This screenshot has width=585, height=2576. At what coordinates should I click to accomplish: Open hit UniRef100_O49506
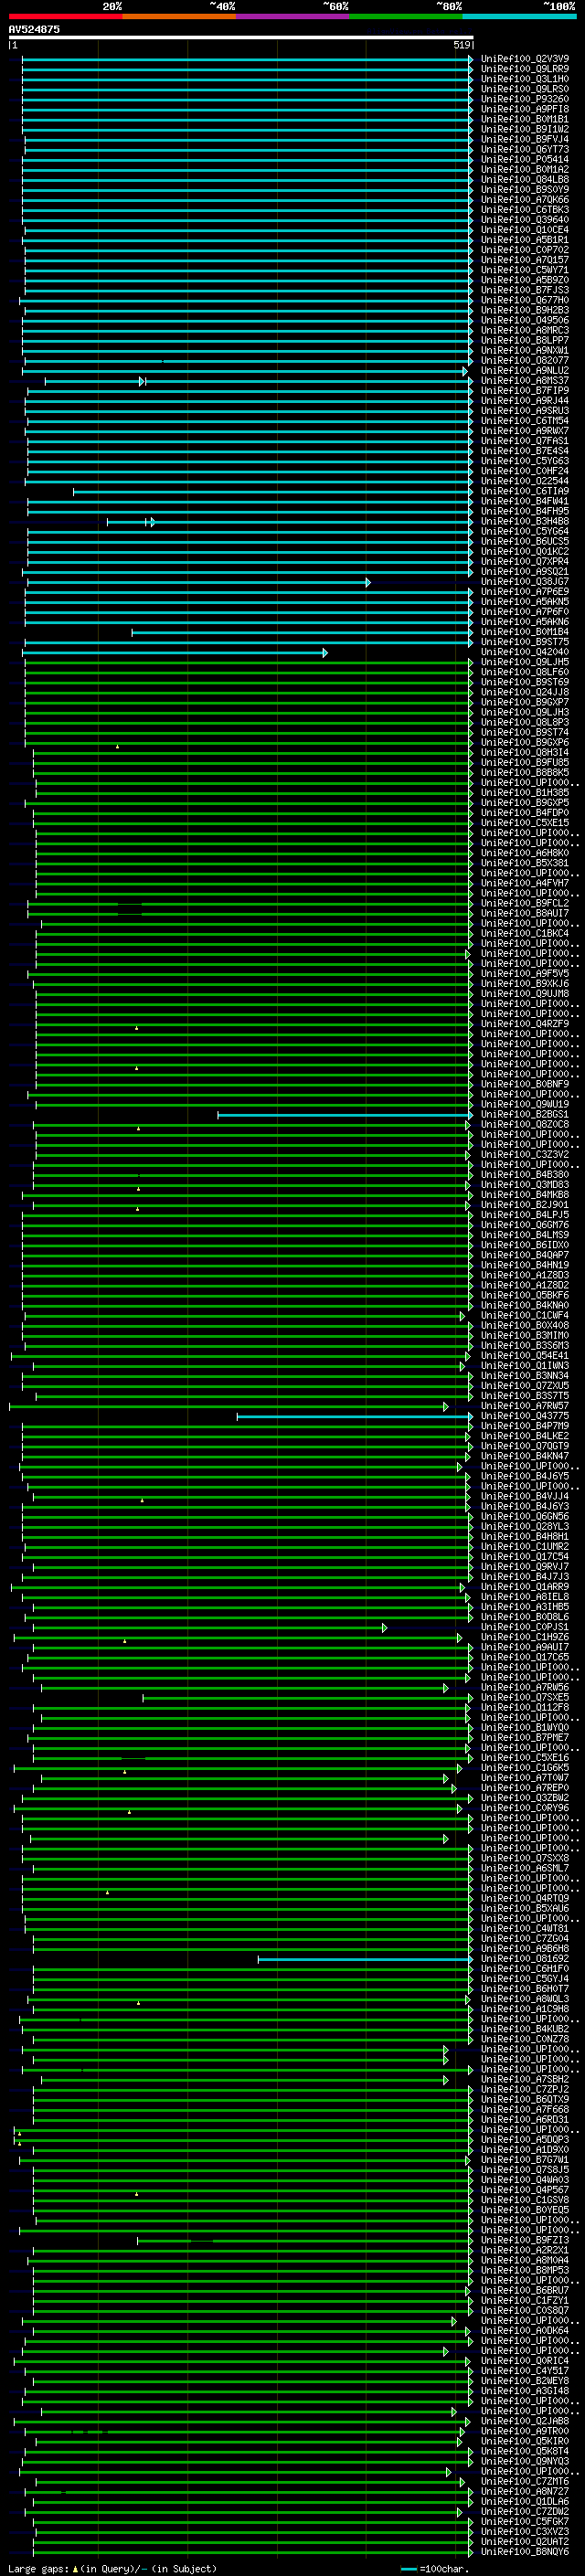click(525, 321)
